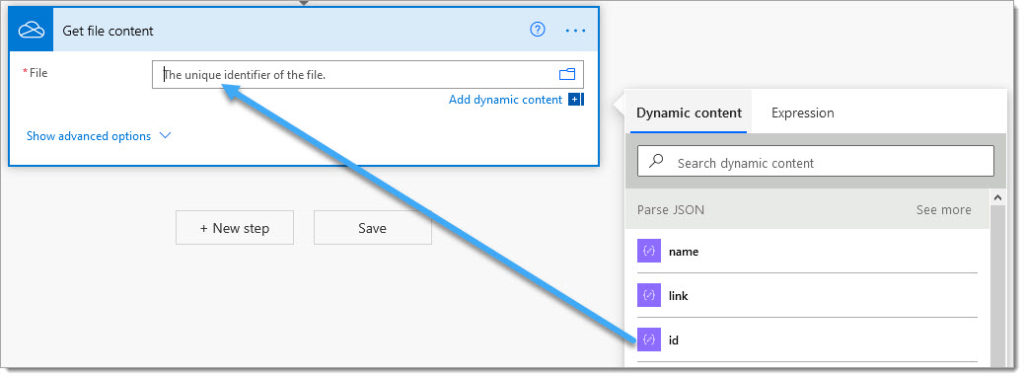
Task: Click the magnifier icon in search box
Action: pyautogui.click(x=658, y=161)
